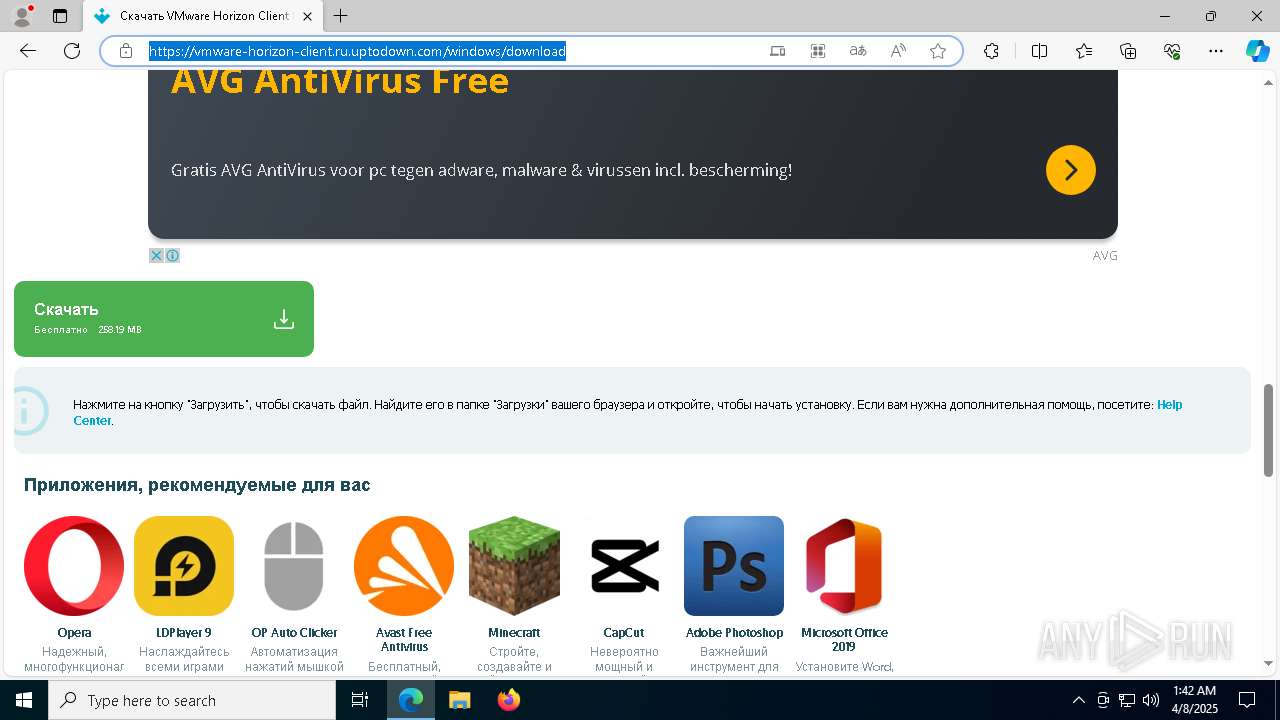Open the notification center
This screenshot has width=1280, height=720.
pyautogui.click(x=1247, y=700)
